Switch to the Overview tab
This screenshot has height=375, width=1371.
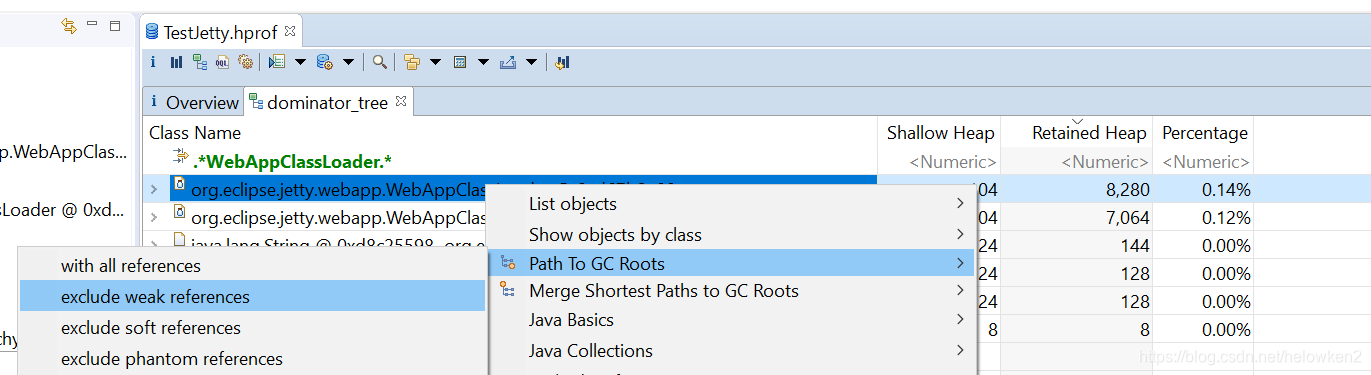[x=195, y=102]
